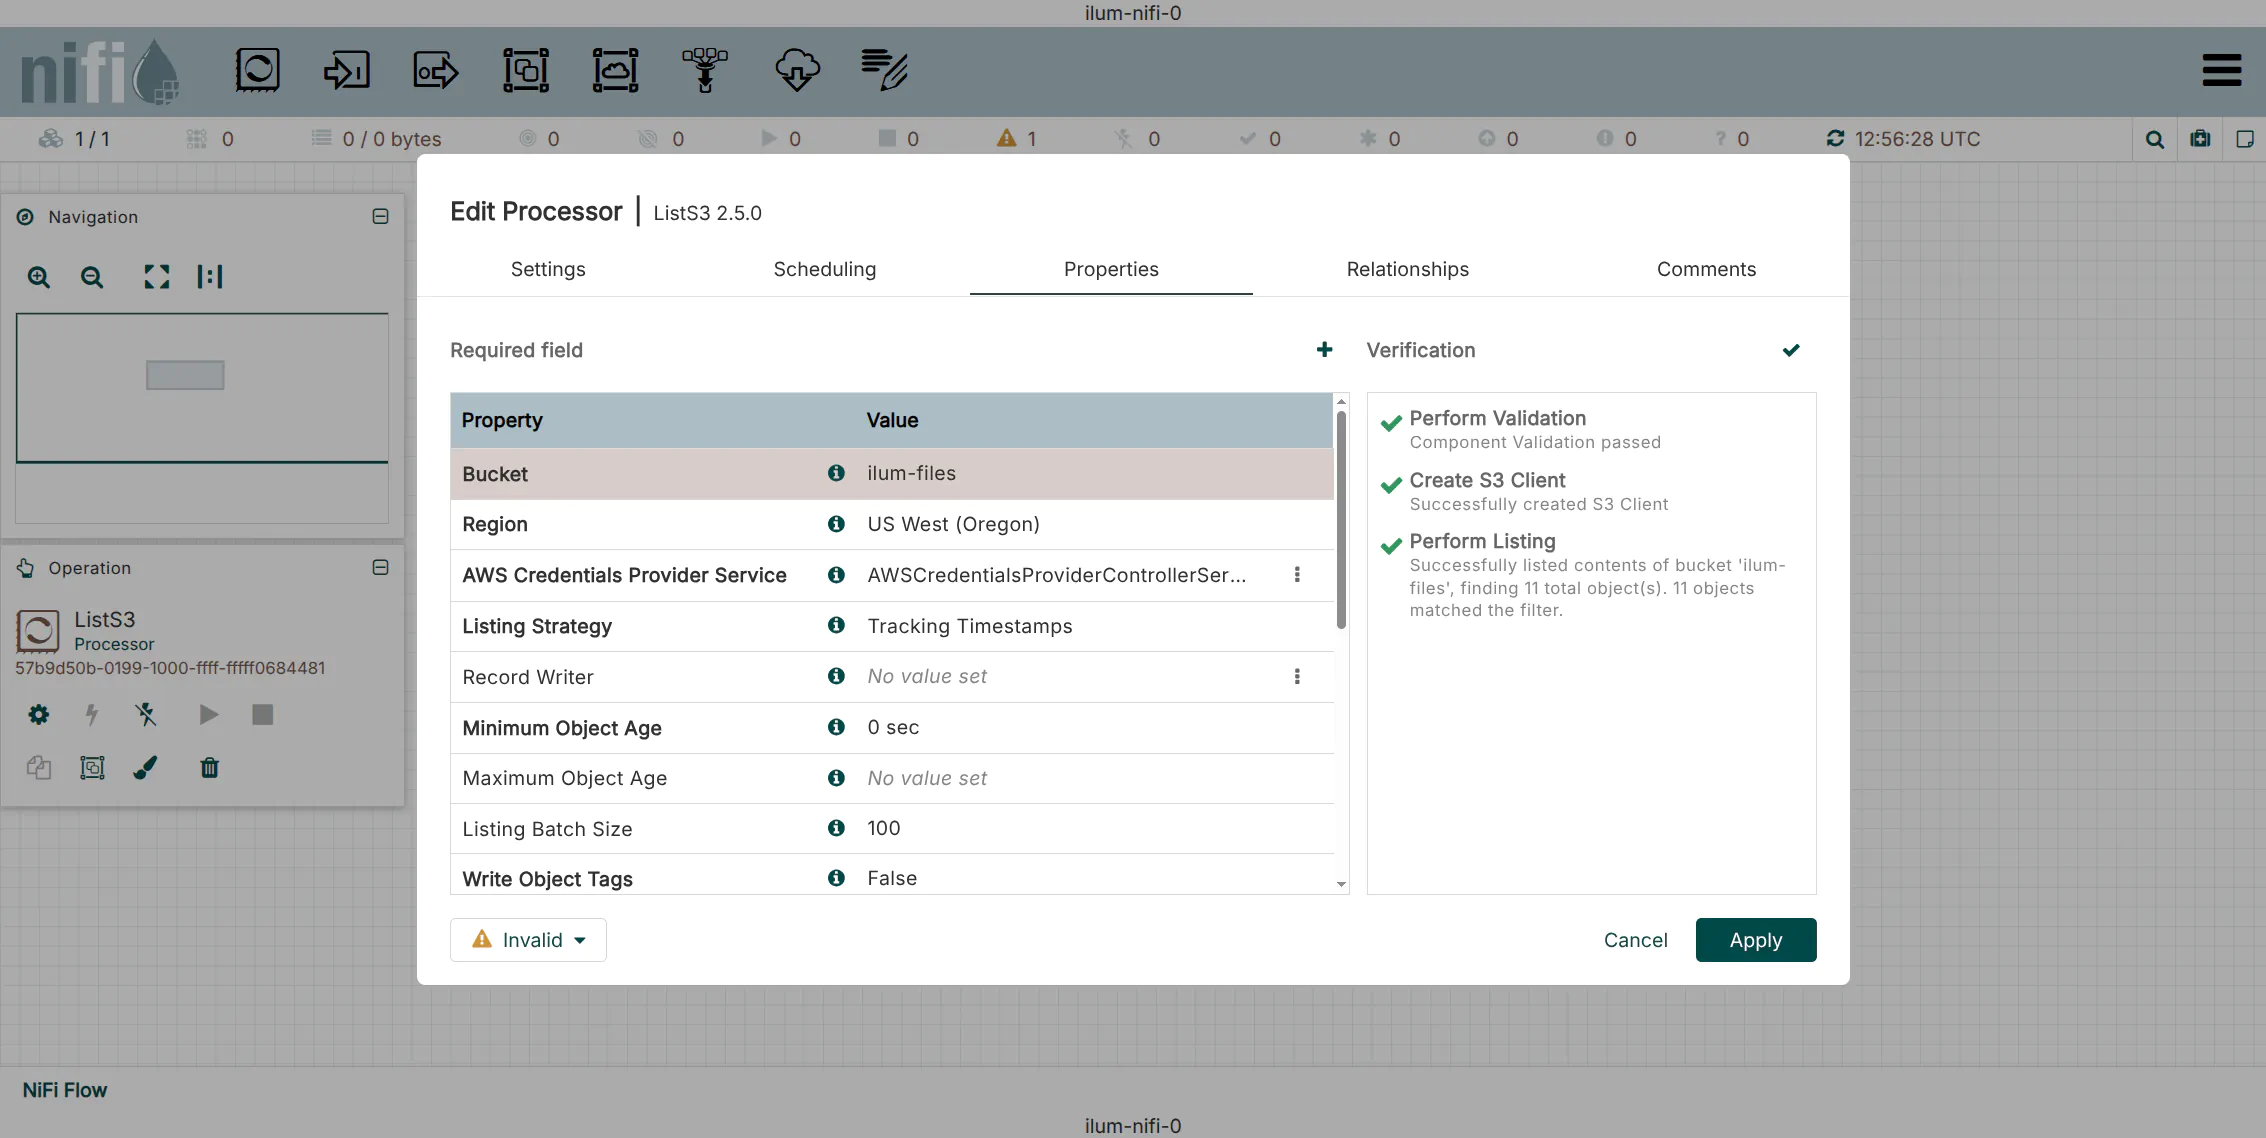Click the zoom in navigation icon
The height and width of the screenshot is (1138, 2266).
(x=39, y=277)
